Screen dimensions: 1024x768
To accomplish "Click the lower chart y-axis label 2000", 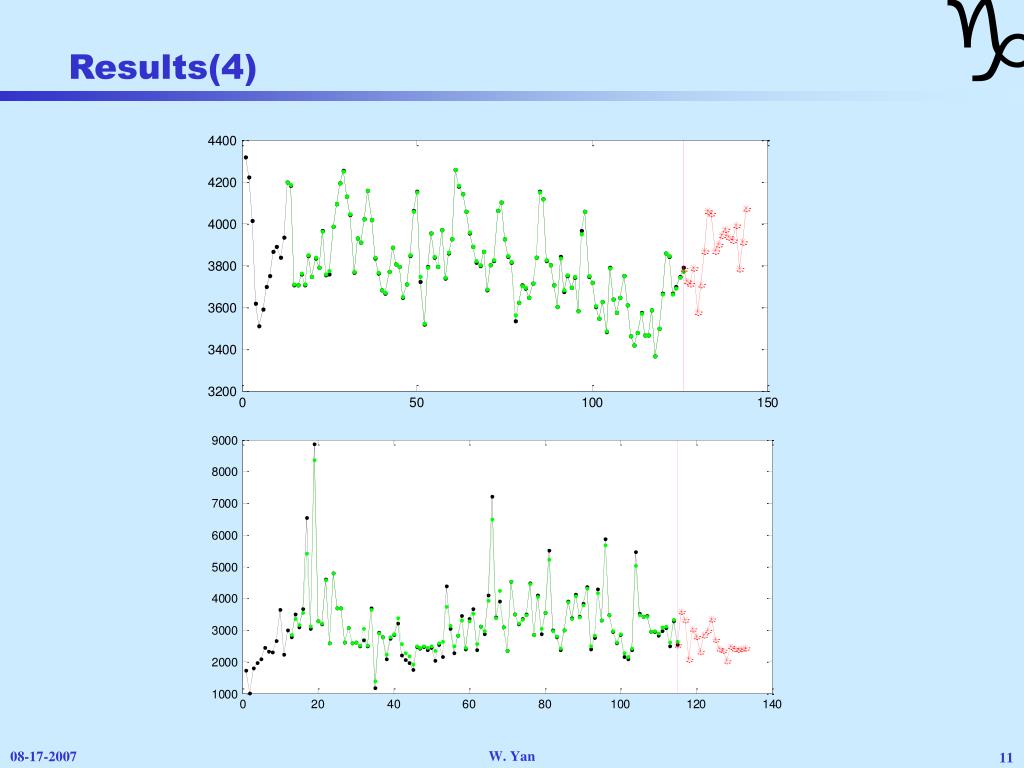I will (225, 662).
